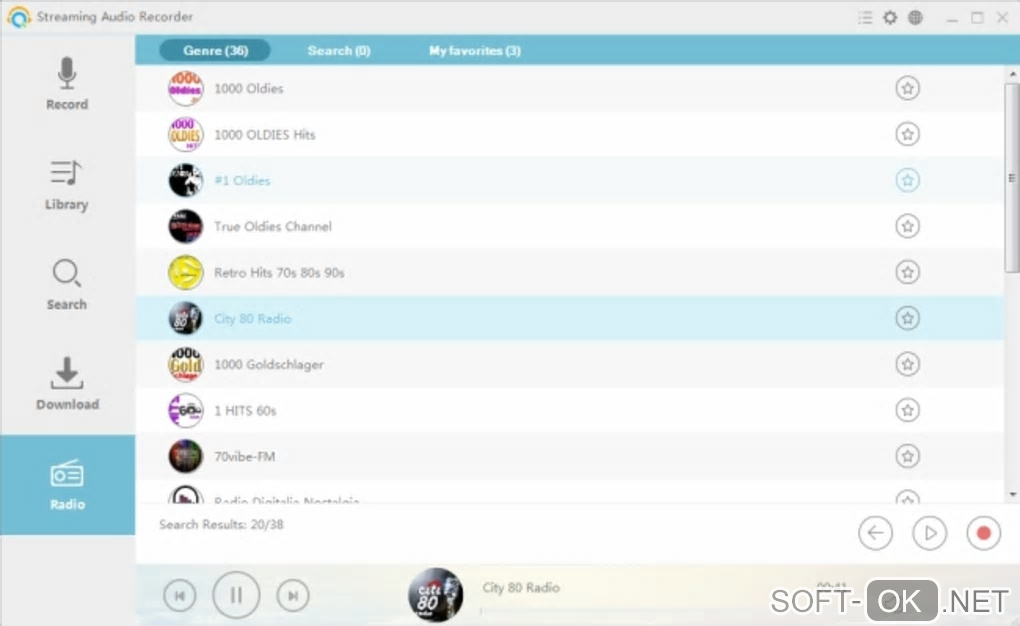Favorite the 1000 Oldies station

[907, 88]
